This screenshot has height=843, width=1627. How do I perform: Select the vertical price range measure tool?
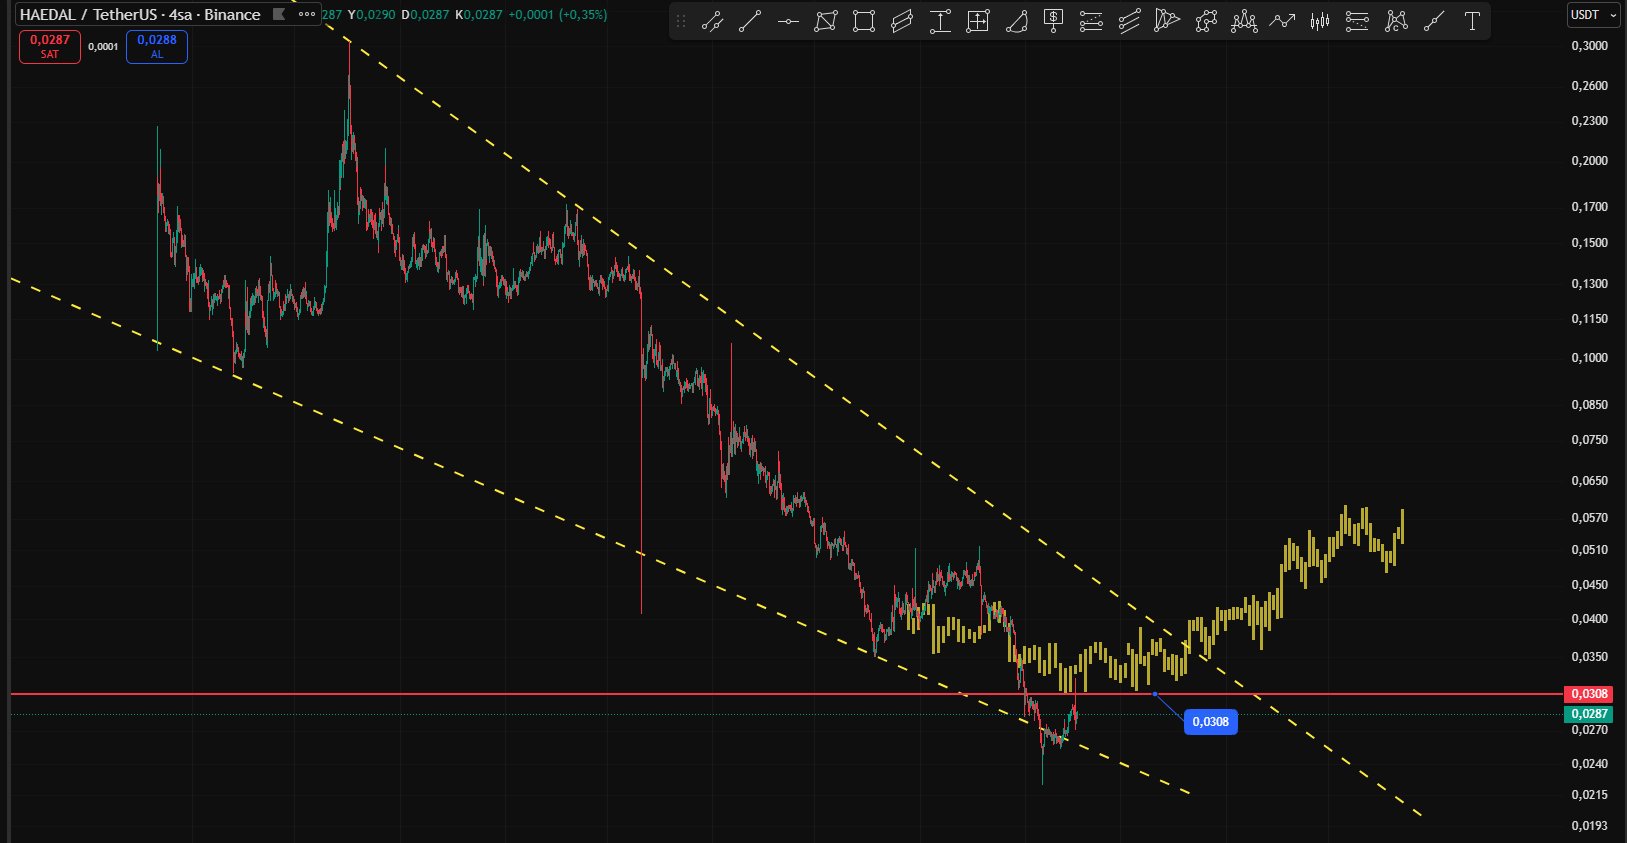[x=940, y=21]
